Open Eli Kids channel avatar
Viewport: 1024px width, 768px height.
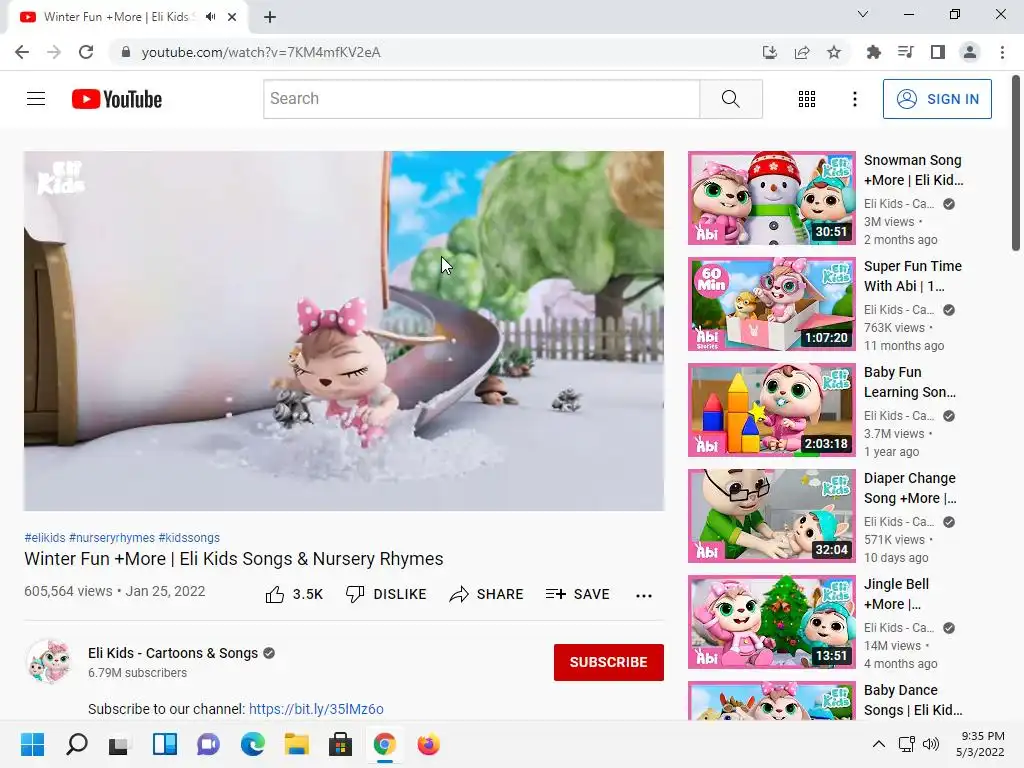50,662
